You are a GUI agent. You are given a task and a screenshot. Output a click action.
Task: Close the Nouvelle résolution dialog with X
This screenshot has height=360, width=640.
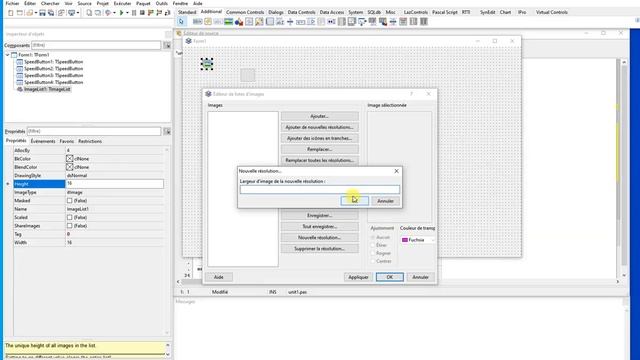point(396,171)
